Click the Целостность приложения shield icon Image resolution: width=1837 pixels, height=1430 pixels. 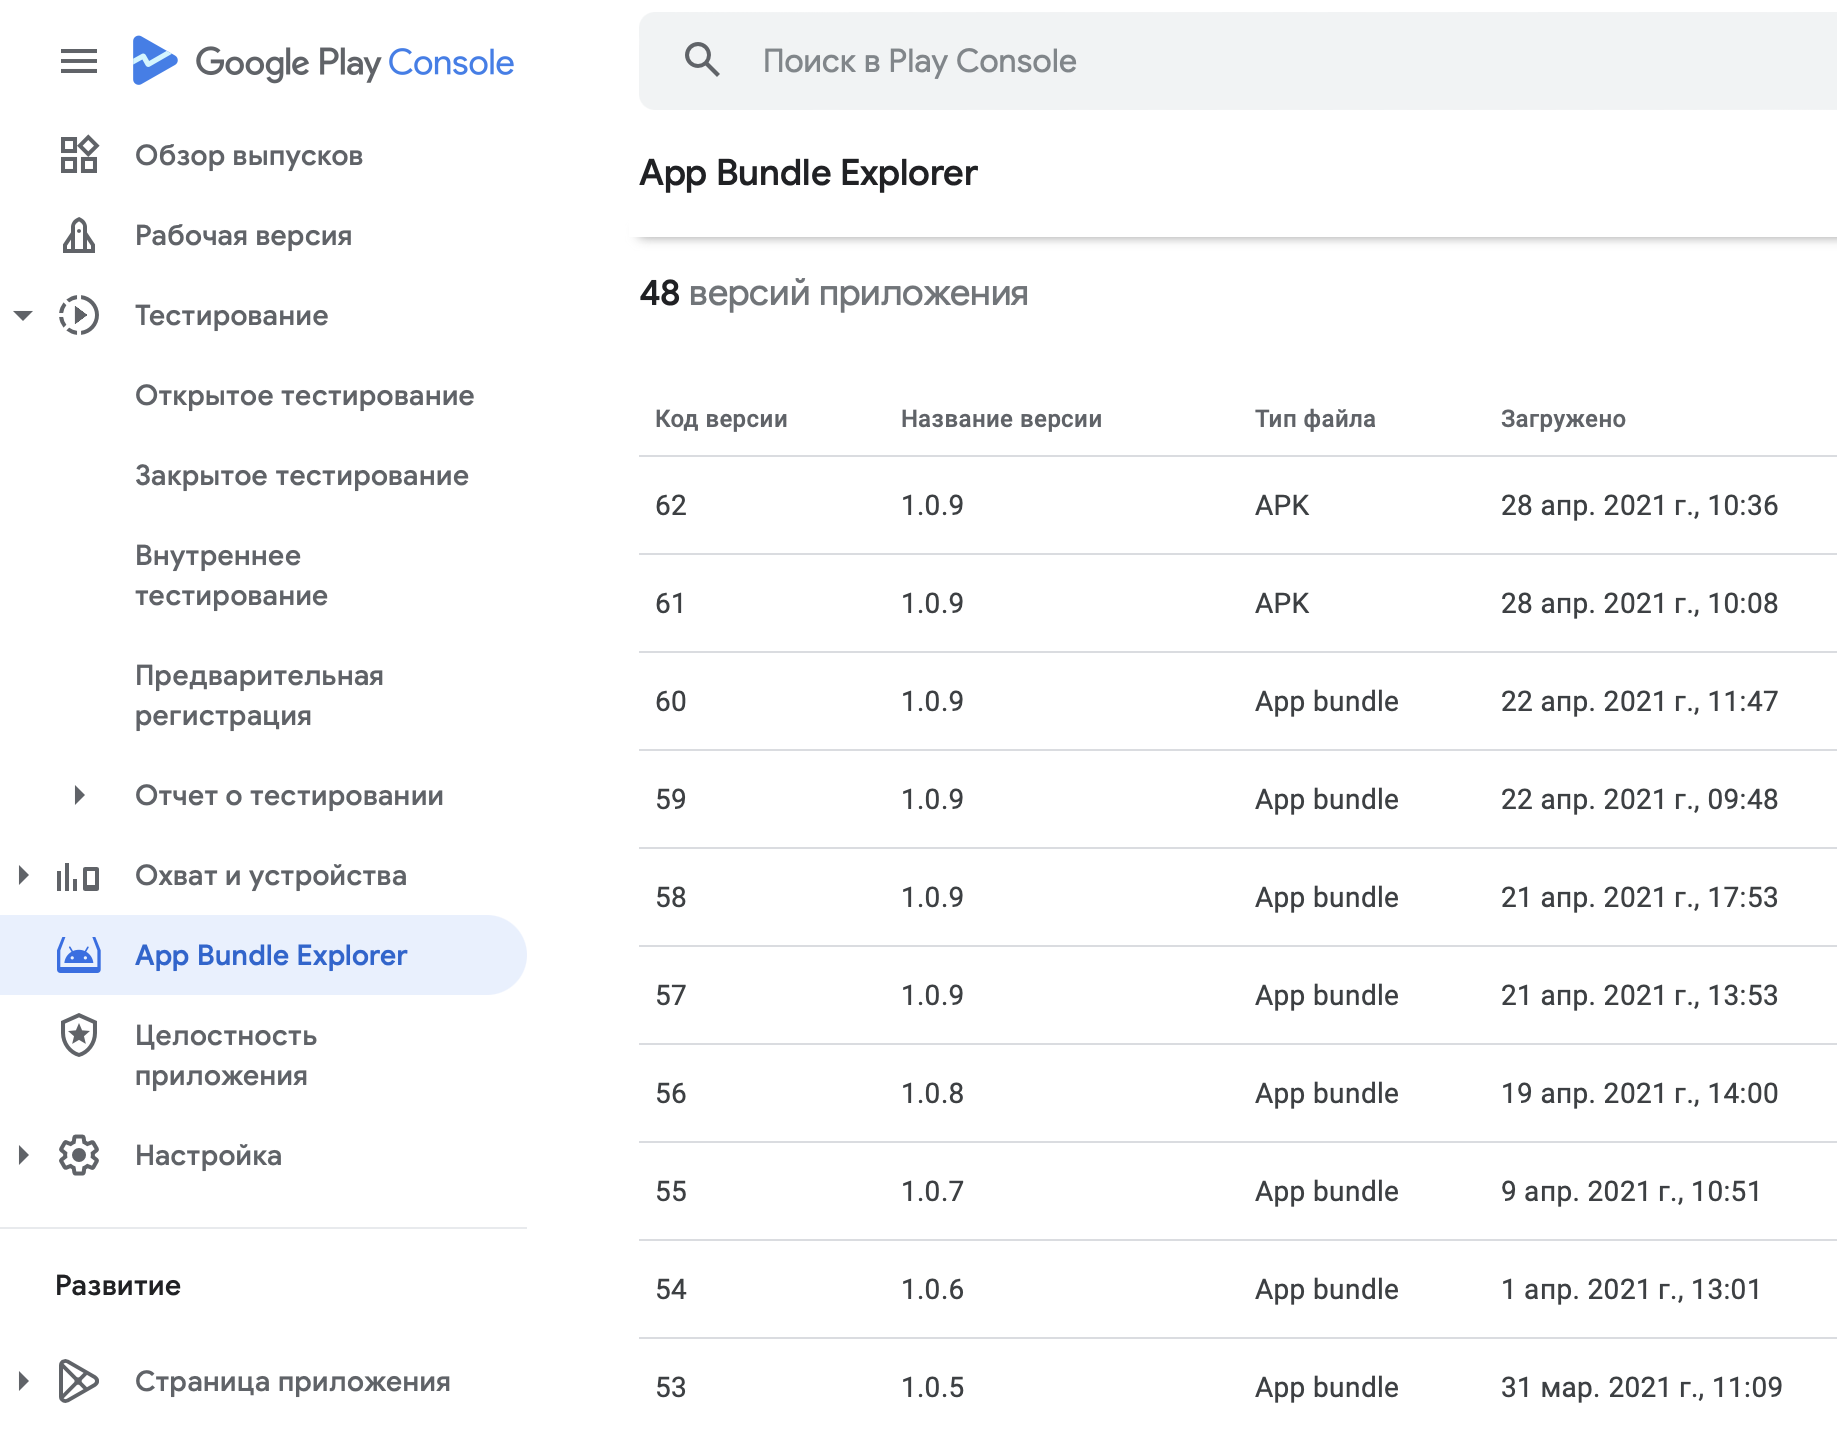(79, 1035)
